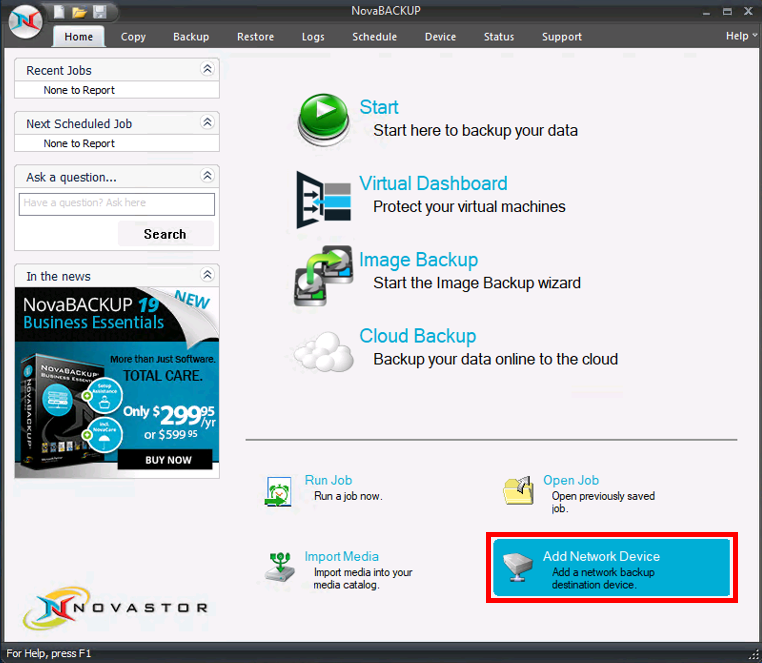
Task: Click the Import Media drive icon
Action: click(x=279, y=567)
